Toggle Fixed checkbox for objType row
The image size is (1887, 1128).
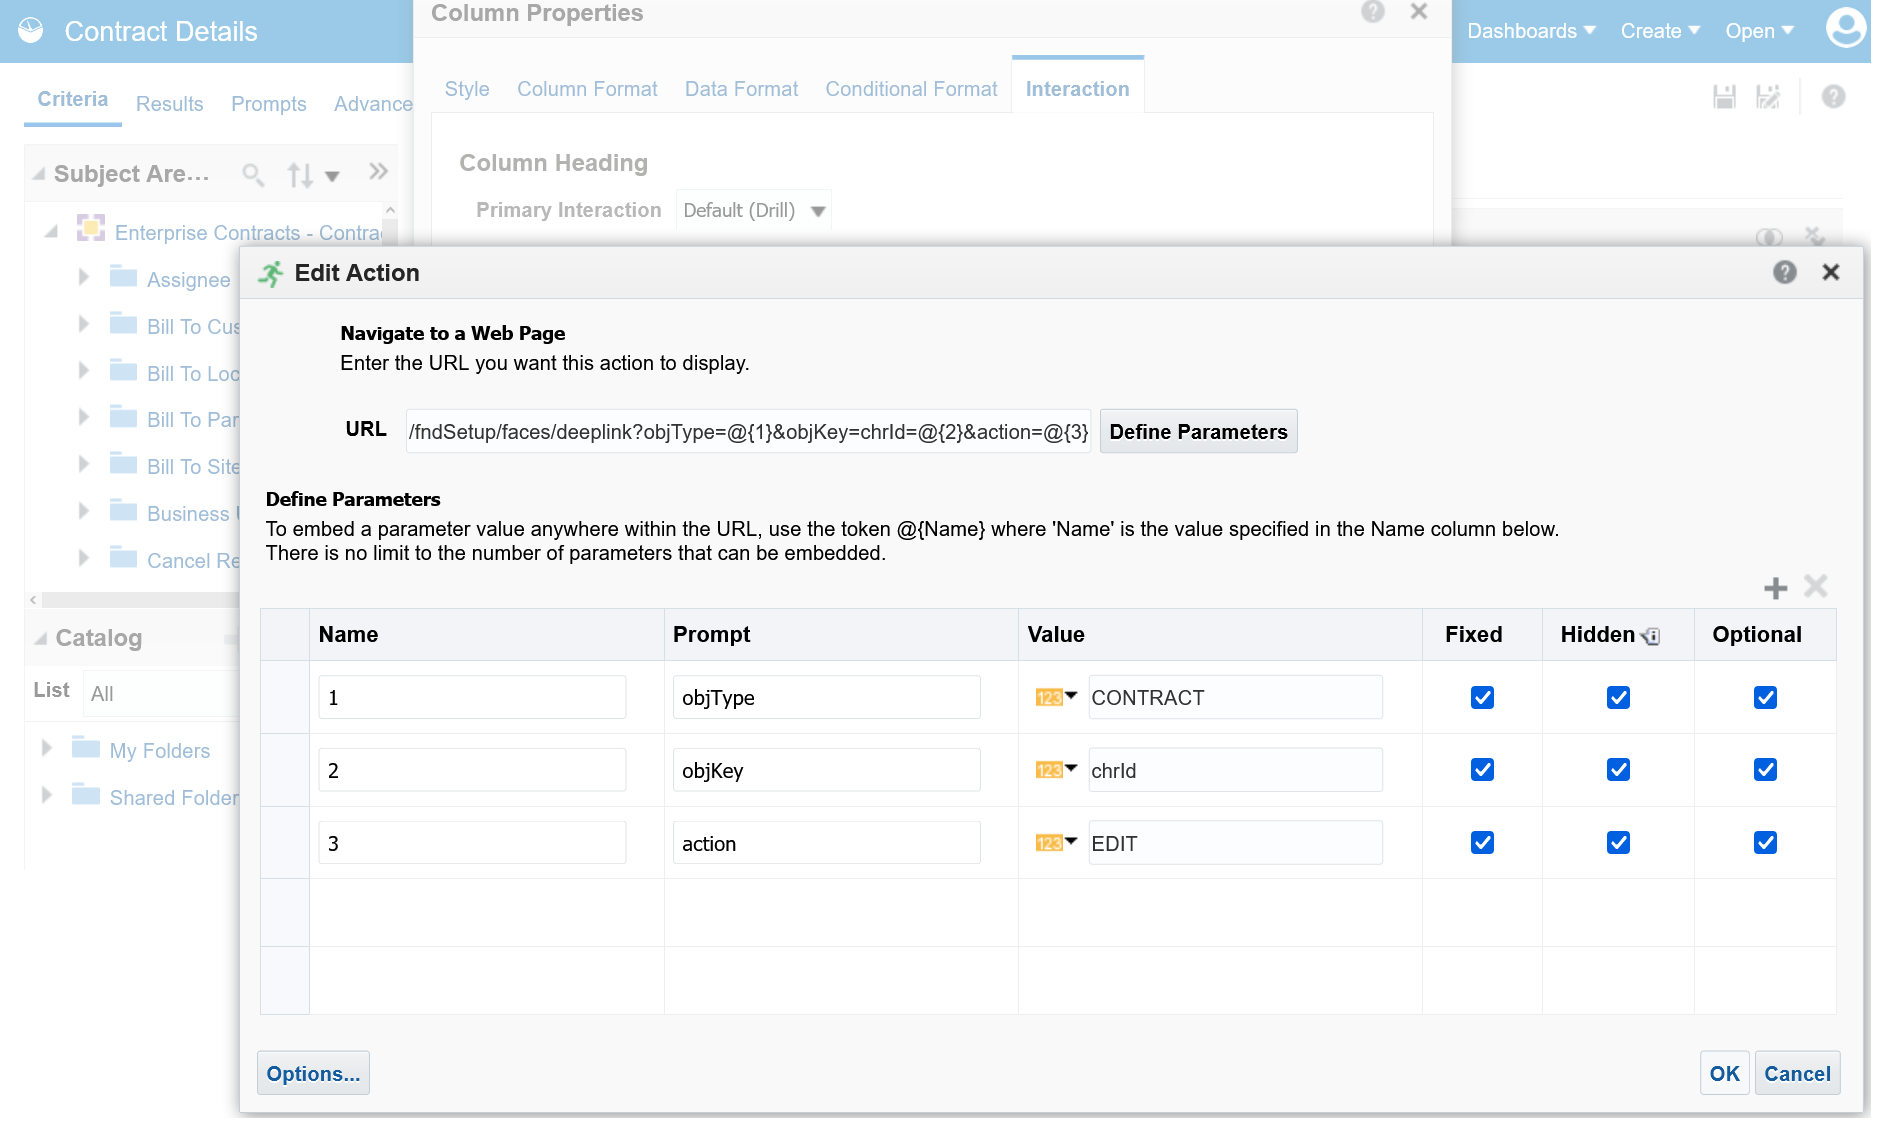tap(1482, 698)
